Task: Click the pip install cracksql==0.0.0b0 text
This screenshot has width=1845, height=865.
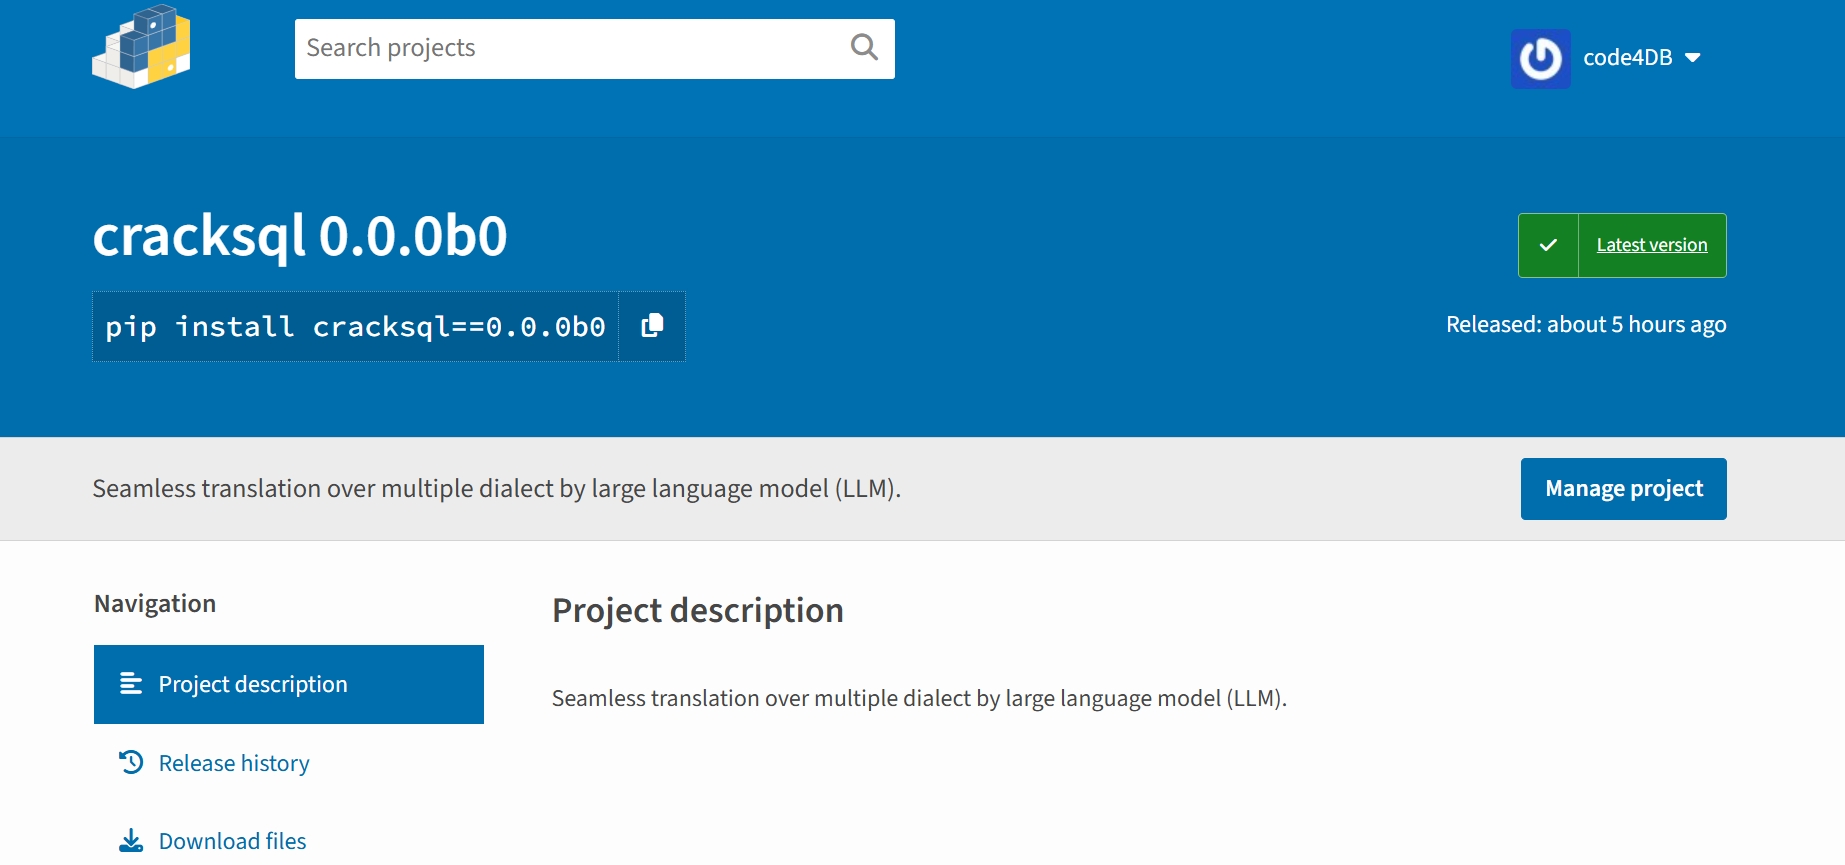Action: tap(355, 327)
